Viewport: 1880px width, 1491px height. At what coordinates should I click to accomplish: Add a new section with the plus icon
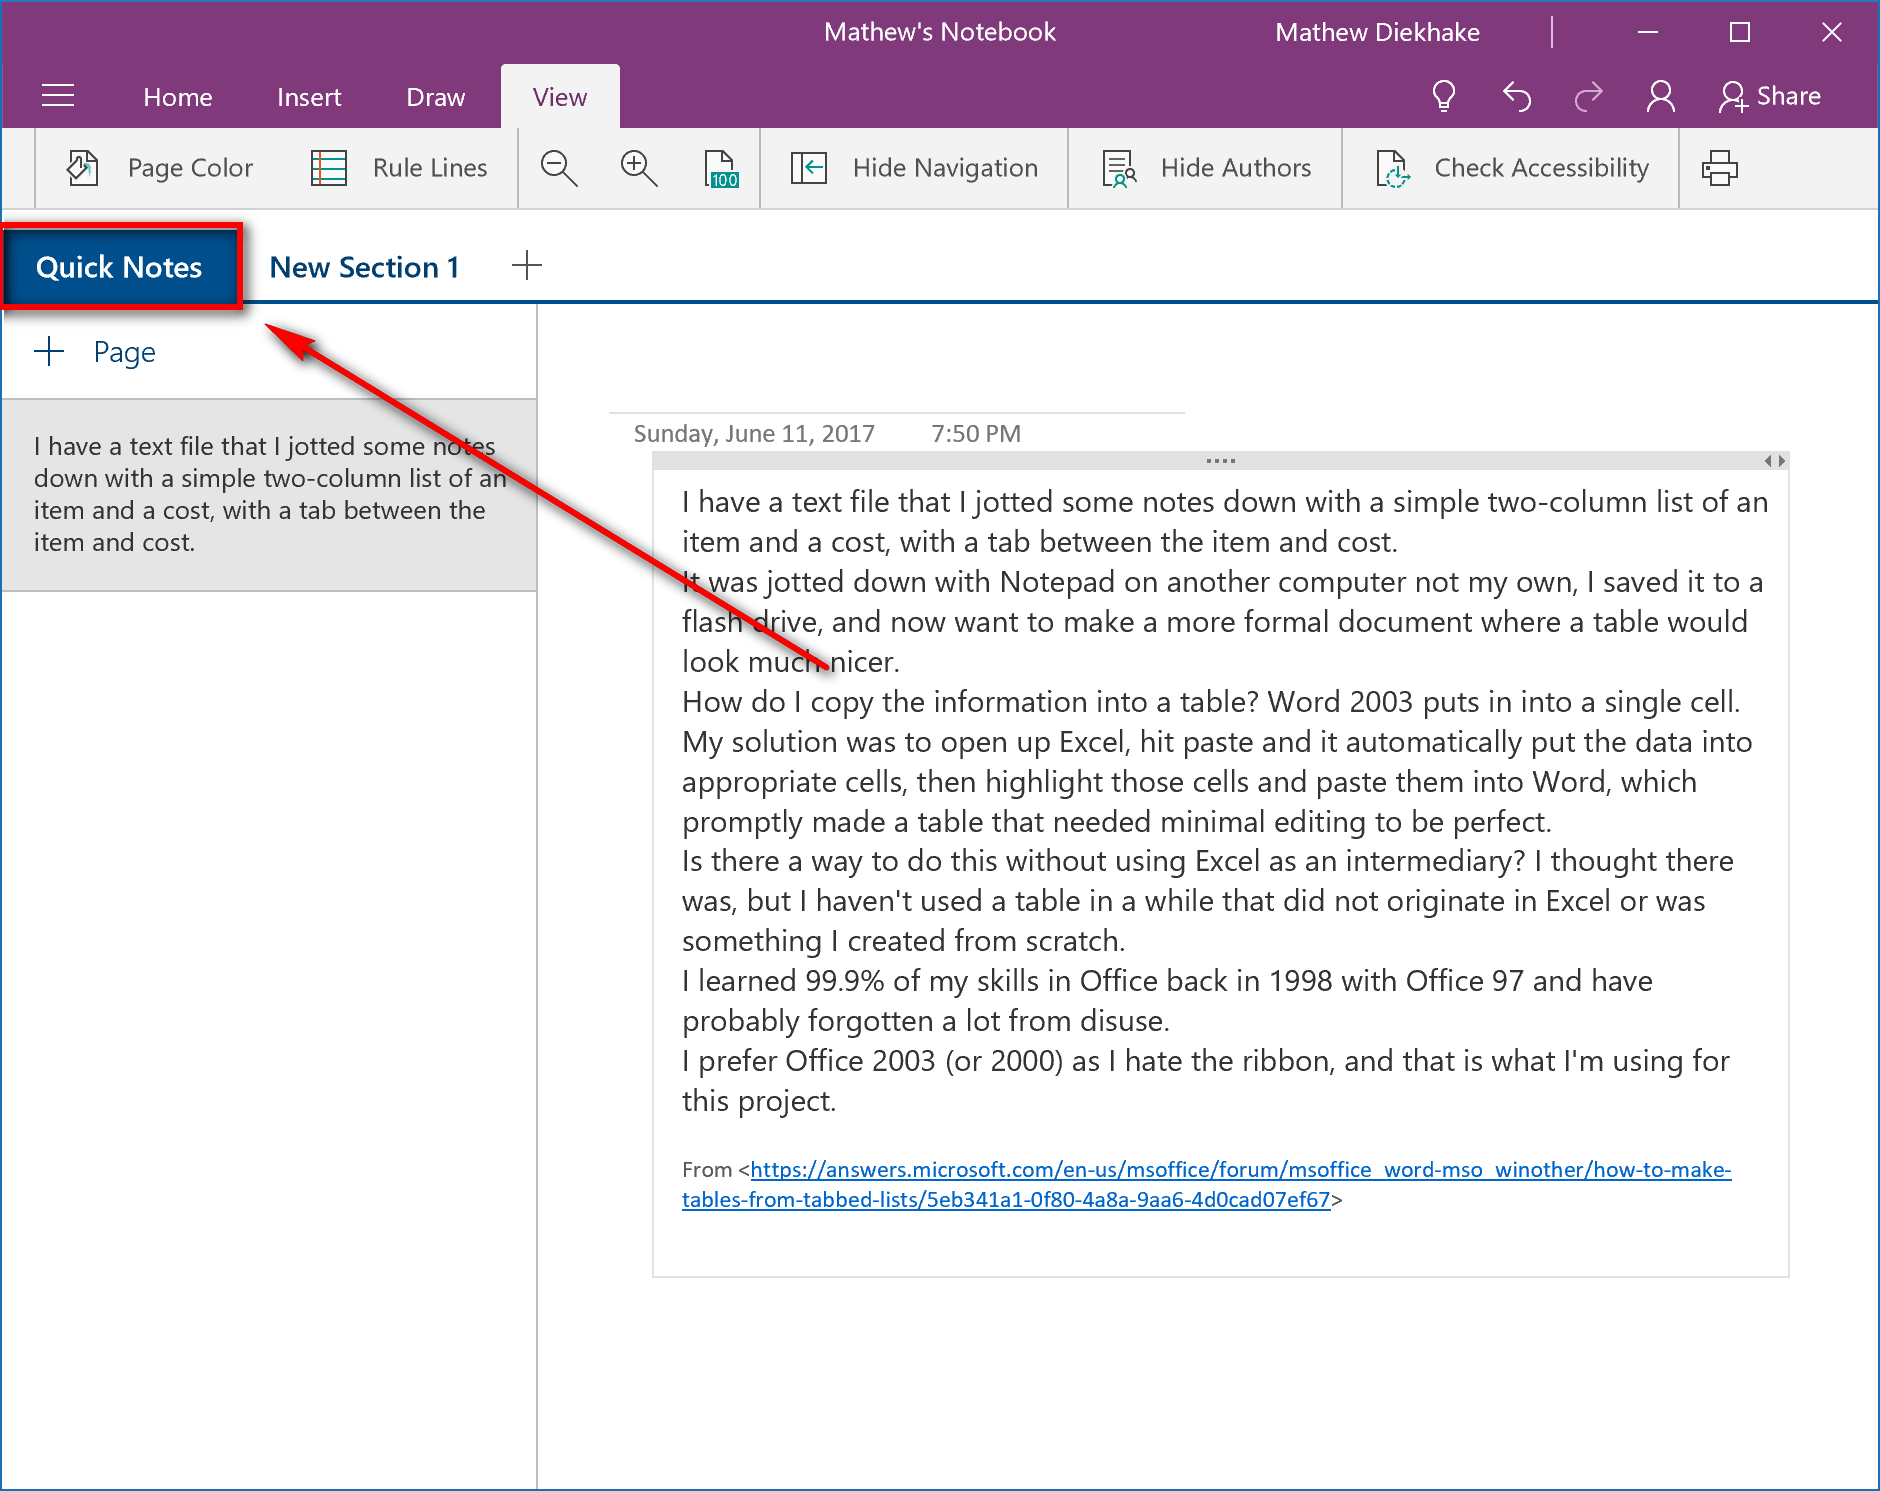point(527,265)
